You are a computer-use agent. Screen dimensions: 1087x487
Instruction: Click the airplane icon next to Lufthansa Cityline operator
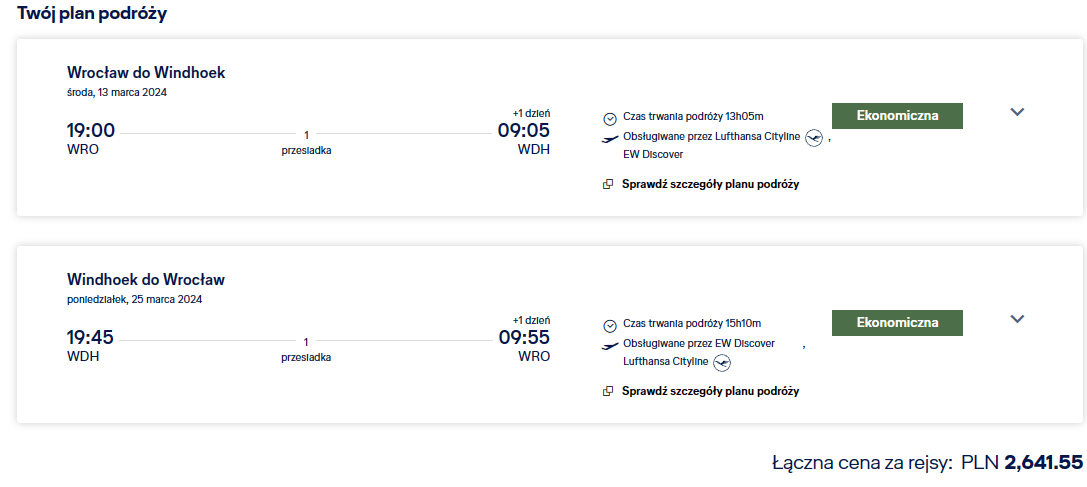click(x=610, y=139)
